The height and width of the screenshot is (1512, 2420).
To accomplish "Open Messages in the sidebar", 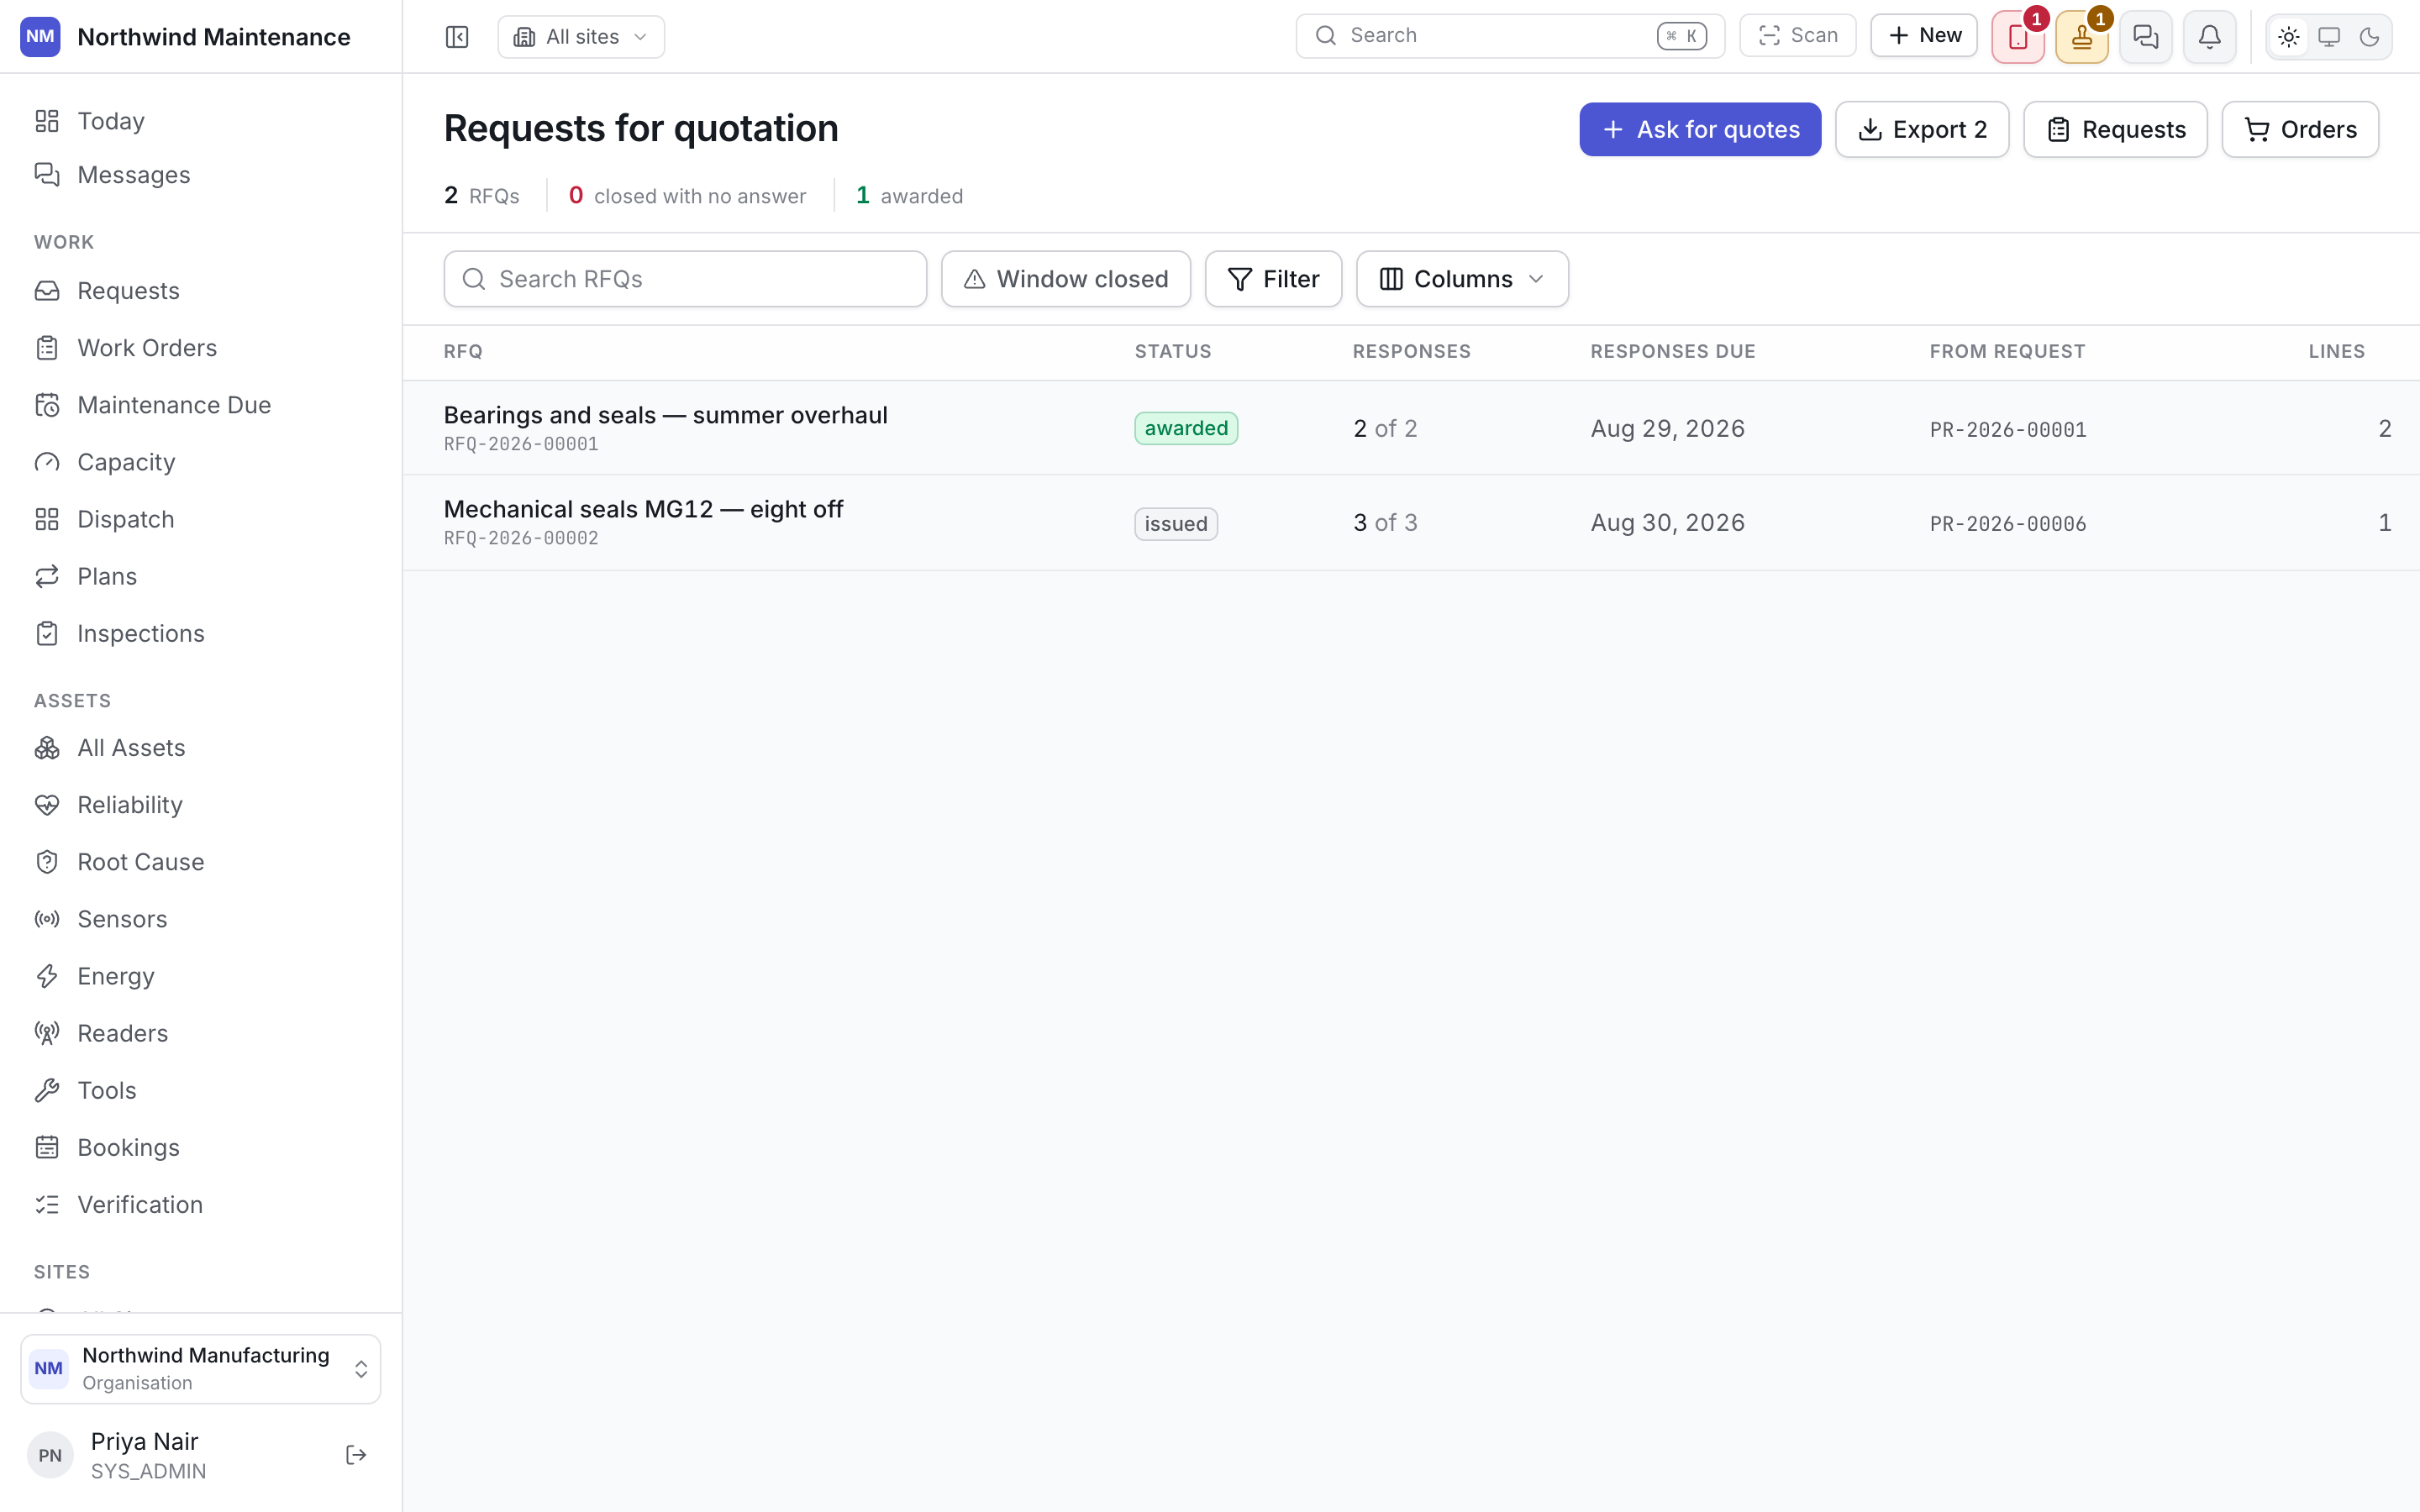I will click(x=200, y=175).
